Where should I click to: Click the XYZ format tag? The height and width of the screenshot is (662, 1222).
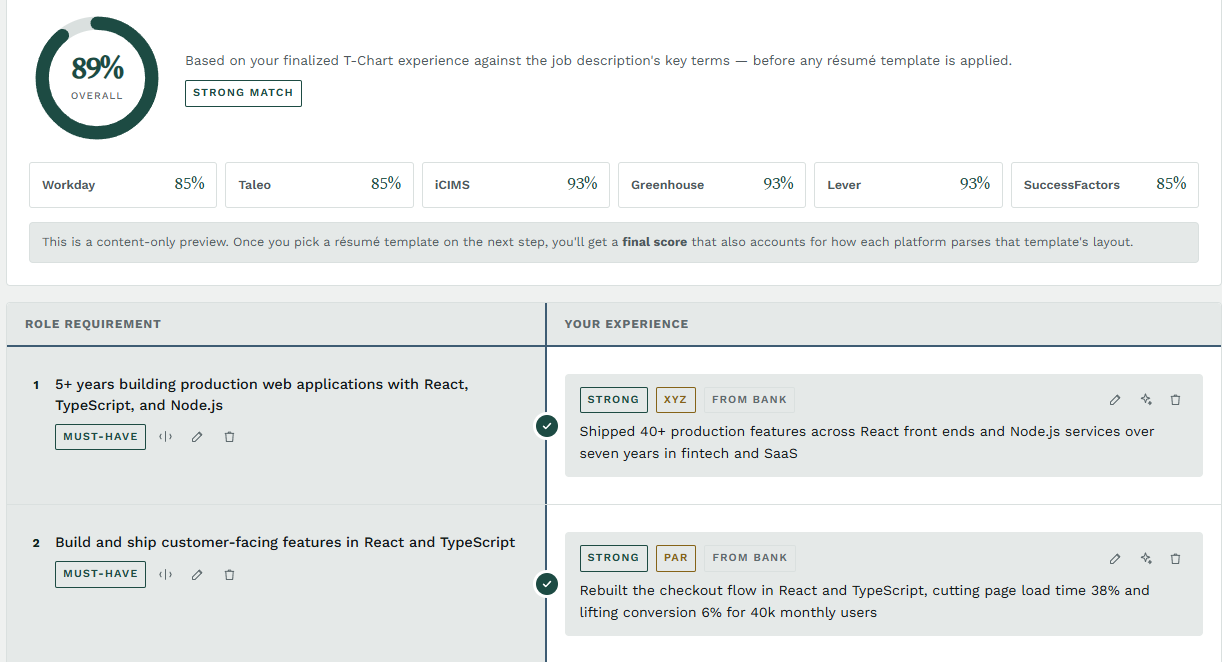[x=675, y=400]
